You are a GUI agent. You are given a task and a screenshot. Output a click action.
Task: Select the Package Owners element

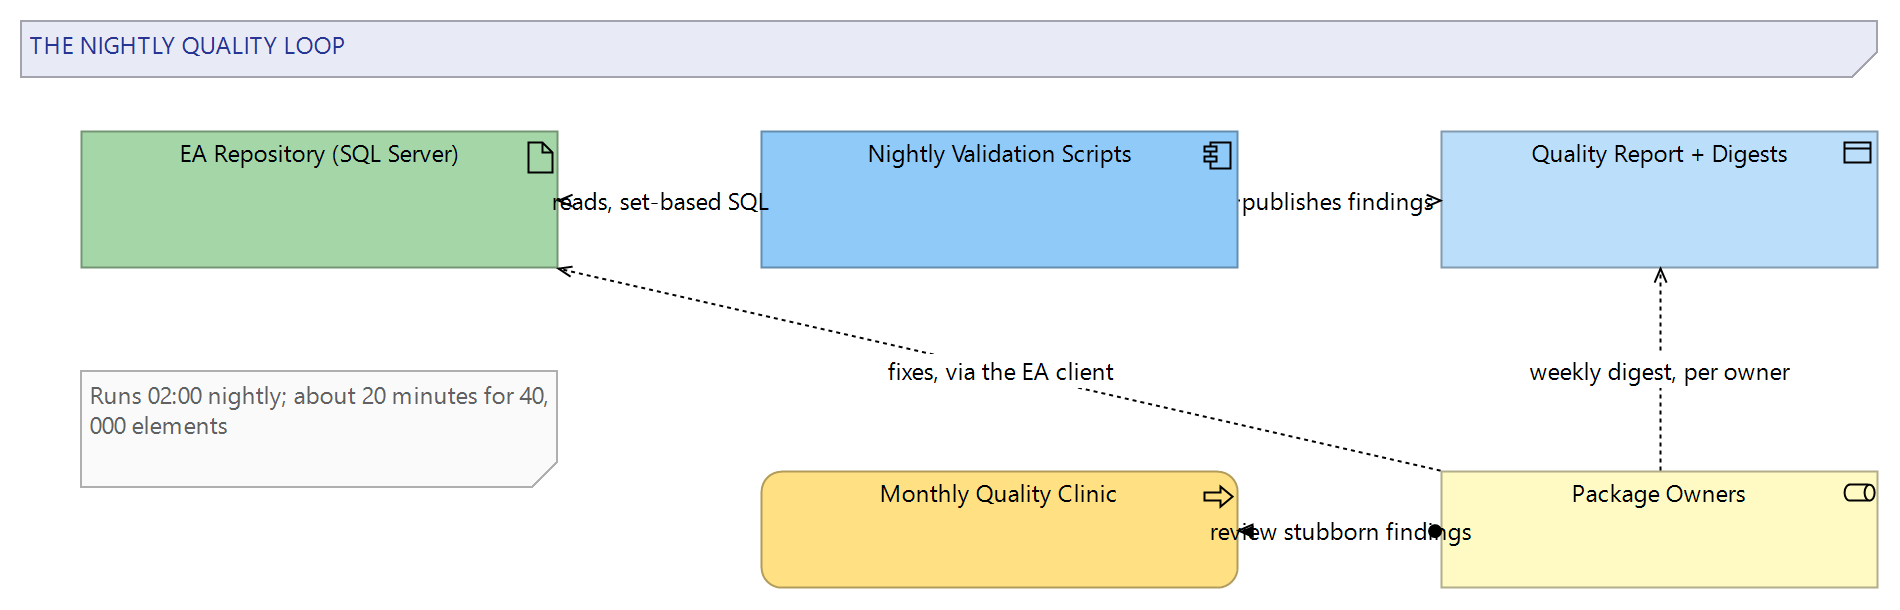(1659, 529)
